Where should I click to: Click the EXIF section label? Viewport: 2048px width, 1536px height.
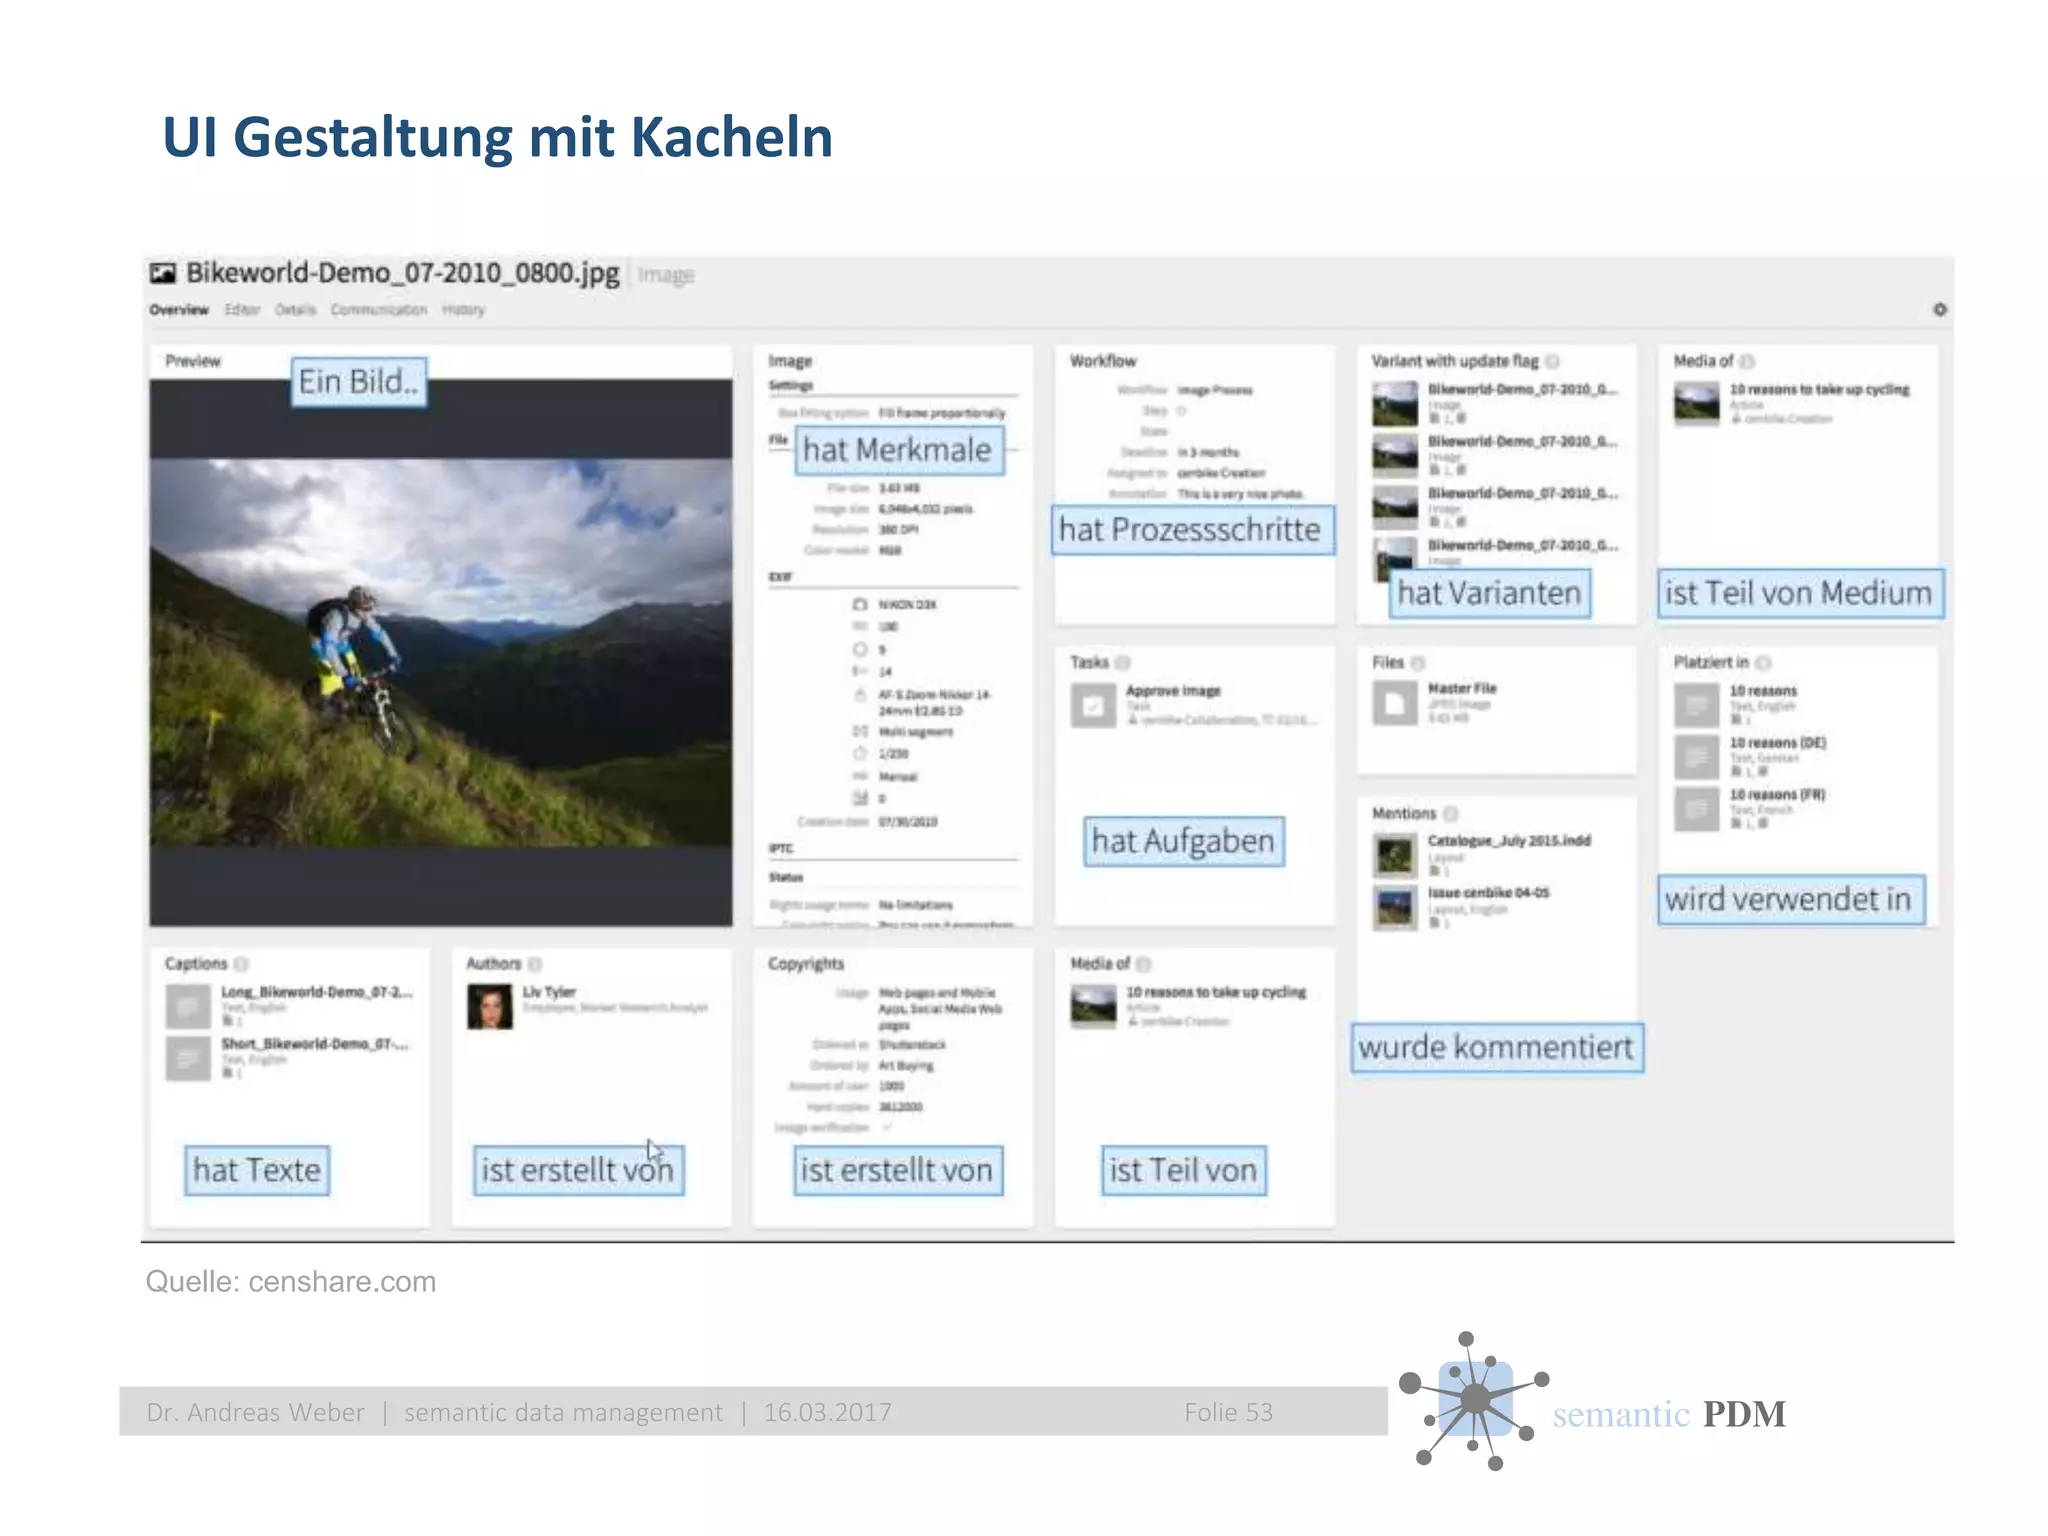[780, 577]
